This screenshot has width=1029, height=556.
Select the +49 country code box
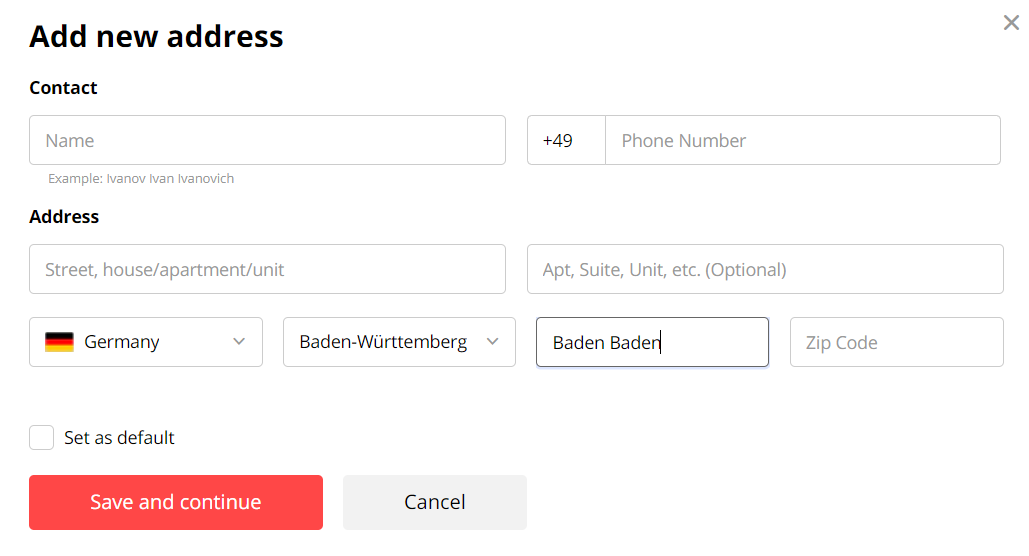tap(566, 140)
